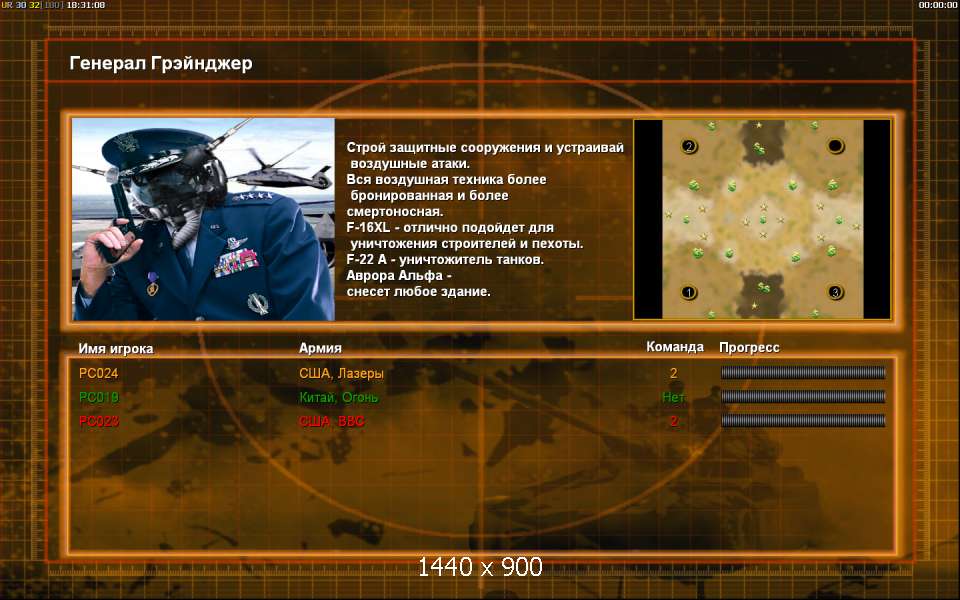Click the line "Вся воздушная техника более"
This screenshot has width=960, height=600.
tap(446, 180)
